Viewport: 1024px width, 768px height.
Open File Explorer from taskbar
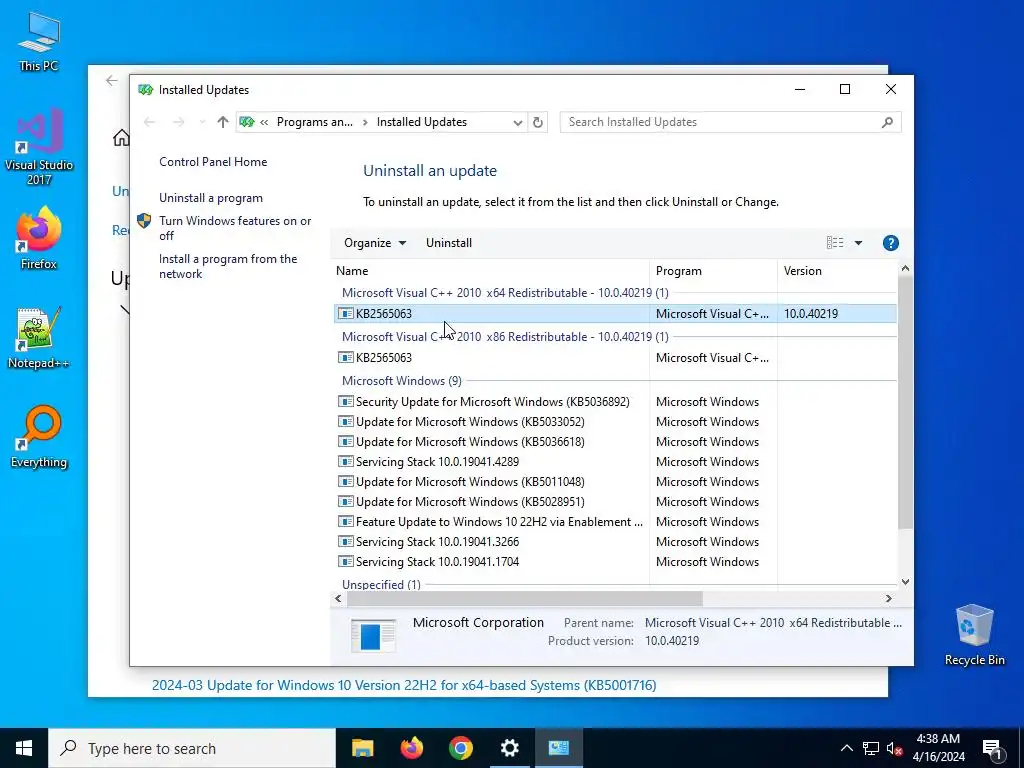coord(362,748)
